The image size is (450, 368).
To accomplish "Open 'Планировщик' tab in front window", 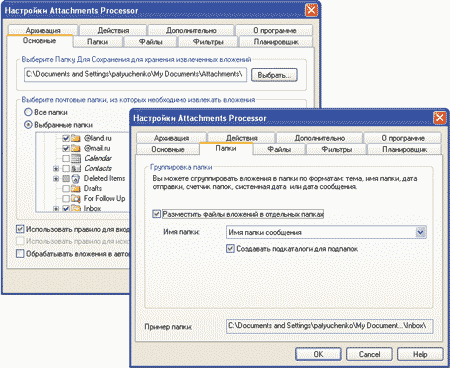I will tap(404, 149).
